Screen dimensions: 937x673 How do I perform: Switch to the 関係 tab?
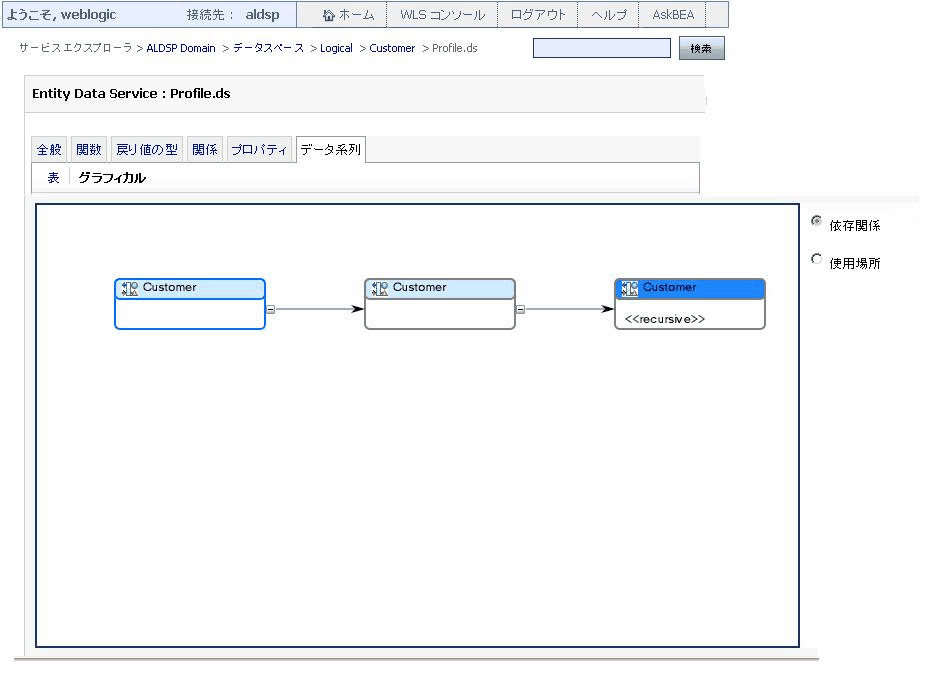(x=204, y=149)
